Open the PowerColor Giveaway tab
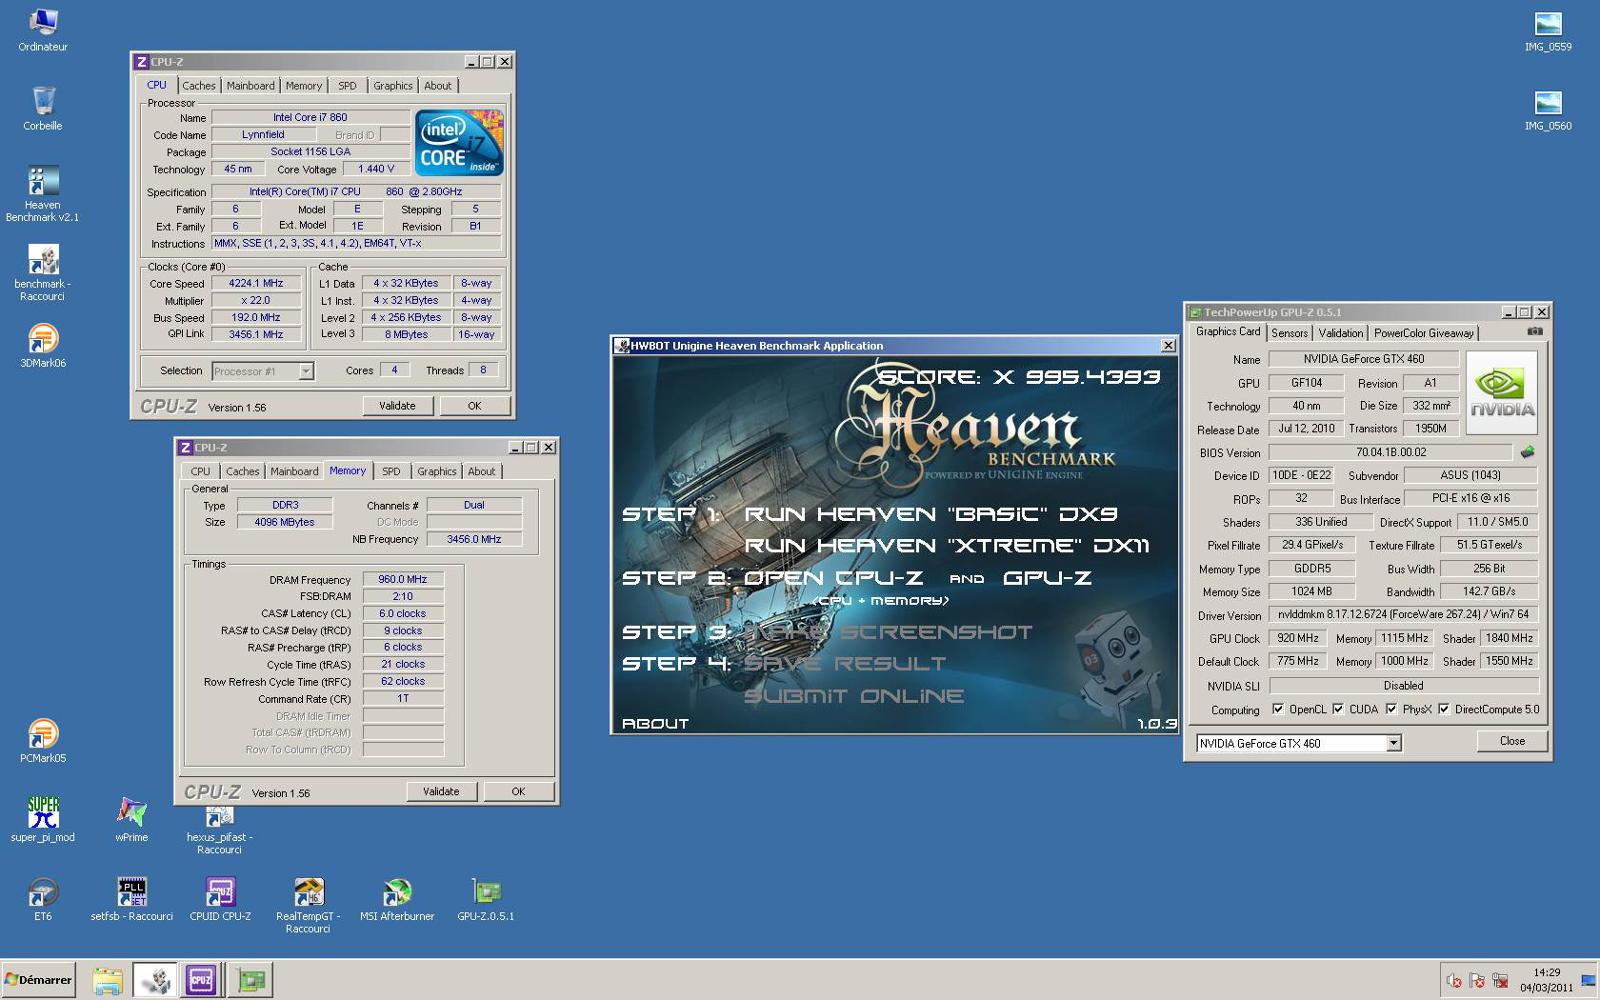The height and width of the screenshot is (1000, 1600). pos(1423,333)
